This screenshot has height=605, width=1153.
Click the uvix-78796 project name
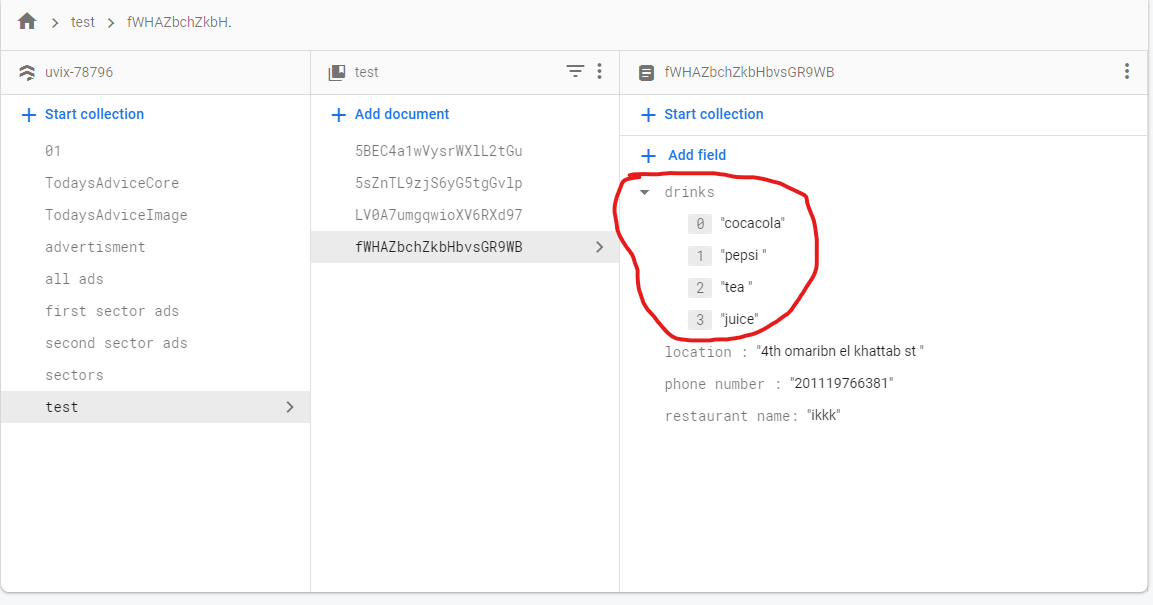[x=79, y=72]
